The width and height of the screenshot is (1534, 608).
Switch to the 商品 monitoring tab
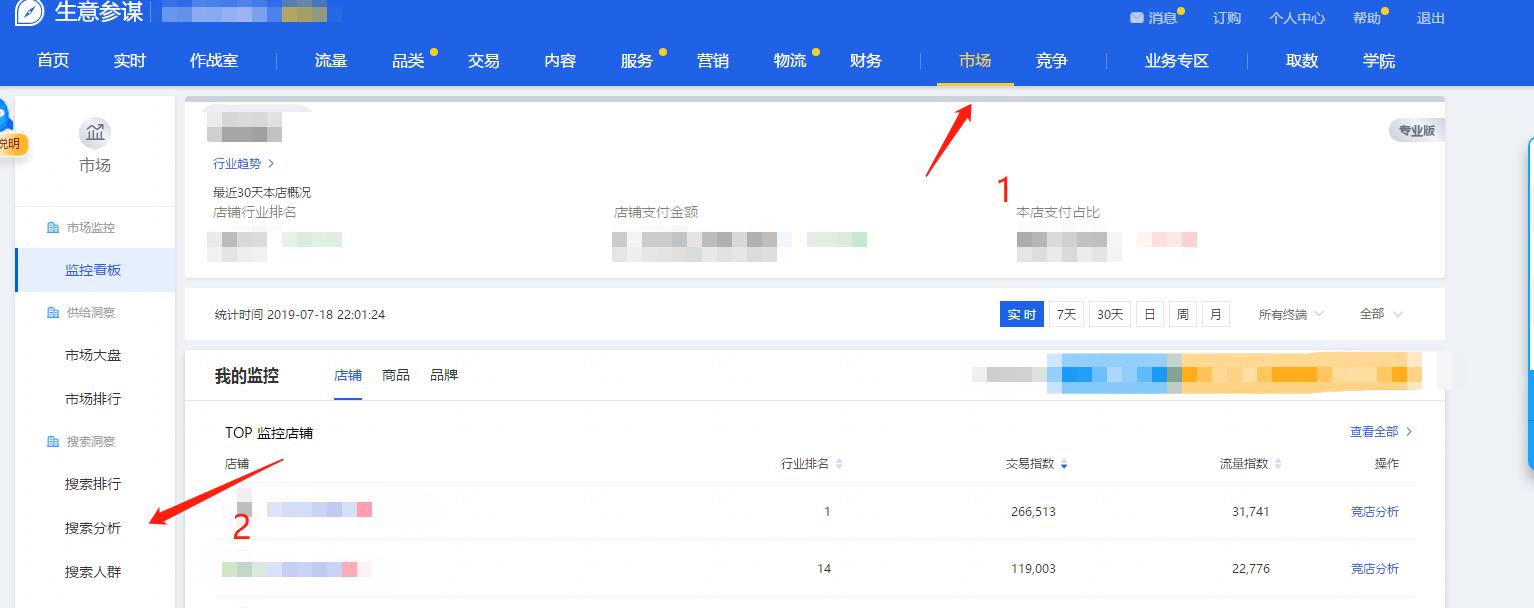tap(396, 375)
